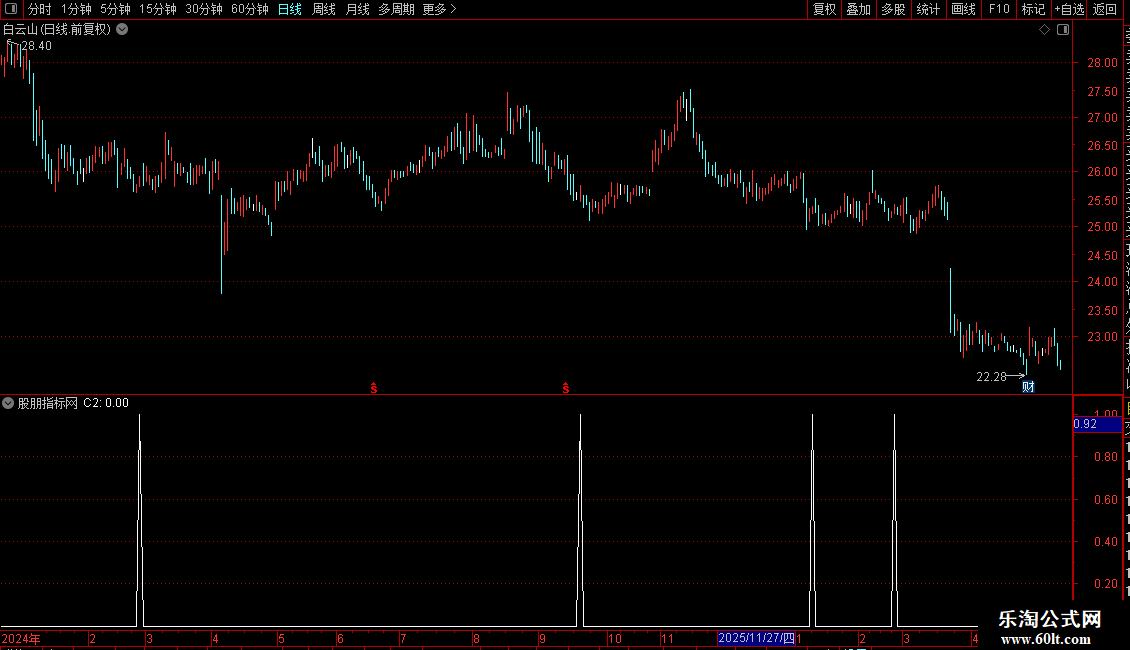Open the 画线 drawing tools
Screen dimensions: 1130x650
(x=964, y=9)
